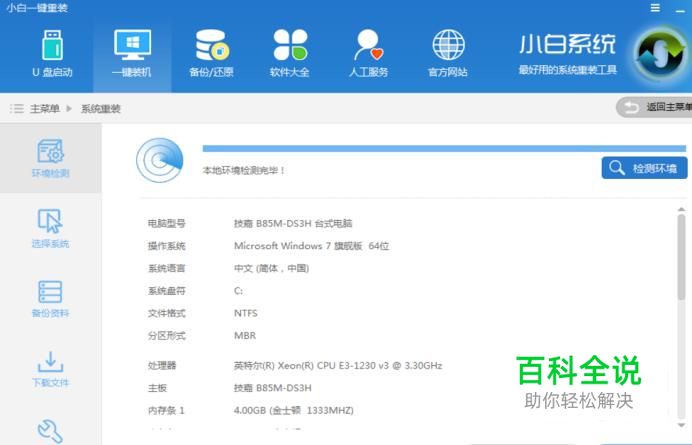Image resolution: width=692 pixels, height=445 pixels.
Task: Open 人工服务 support
Action: 369,53
